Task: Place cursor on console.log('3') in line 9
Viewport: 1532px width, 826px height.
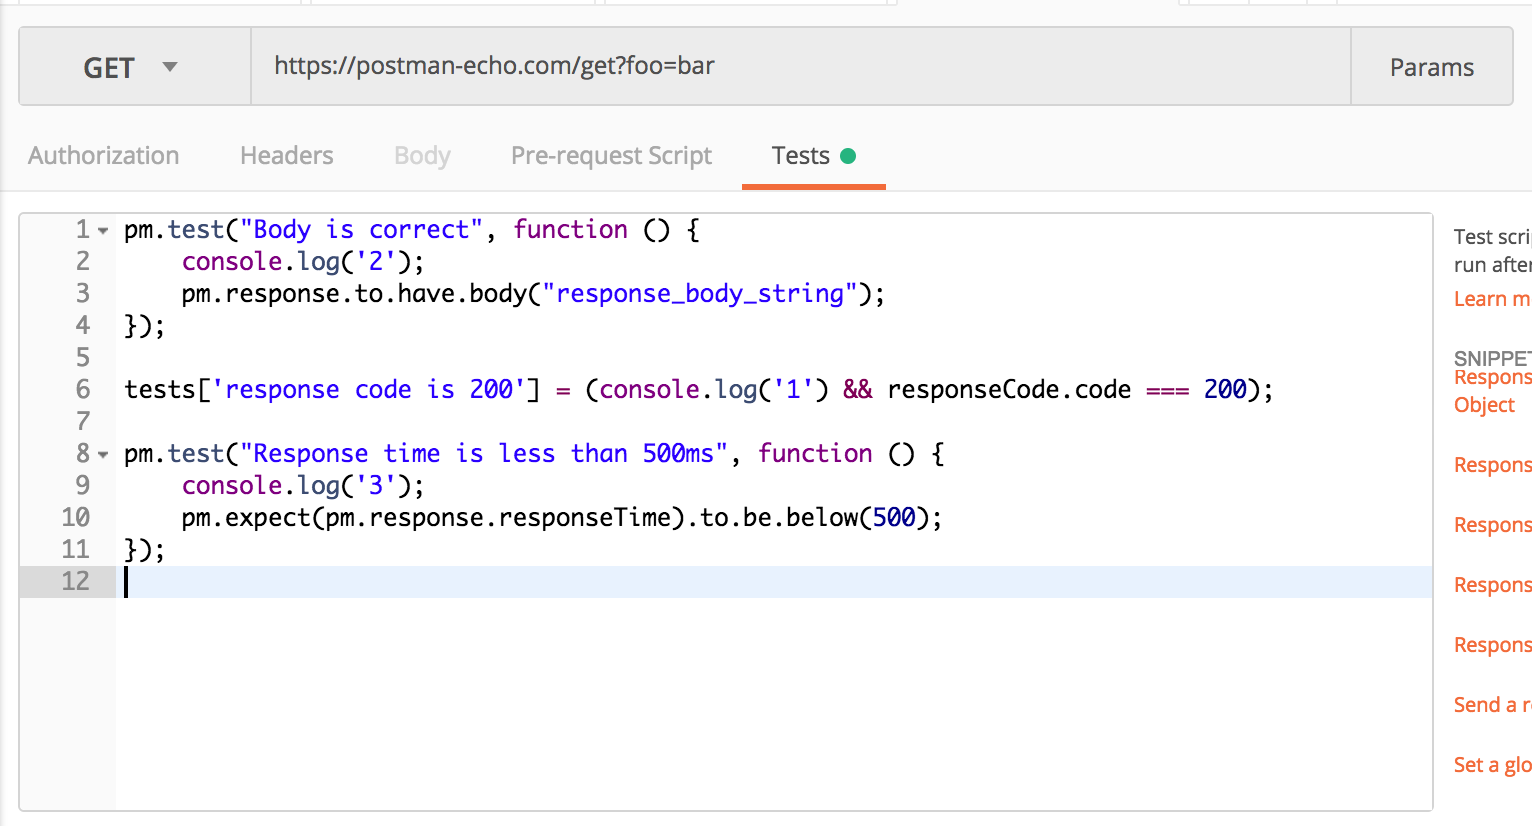Action: coord(303,486)
